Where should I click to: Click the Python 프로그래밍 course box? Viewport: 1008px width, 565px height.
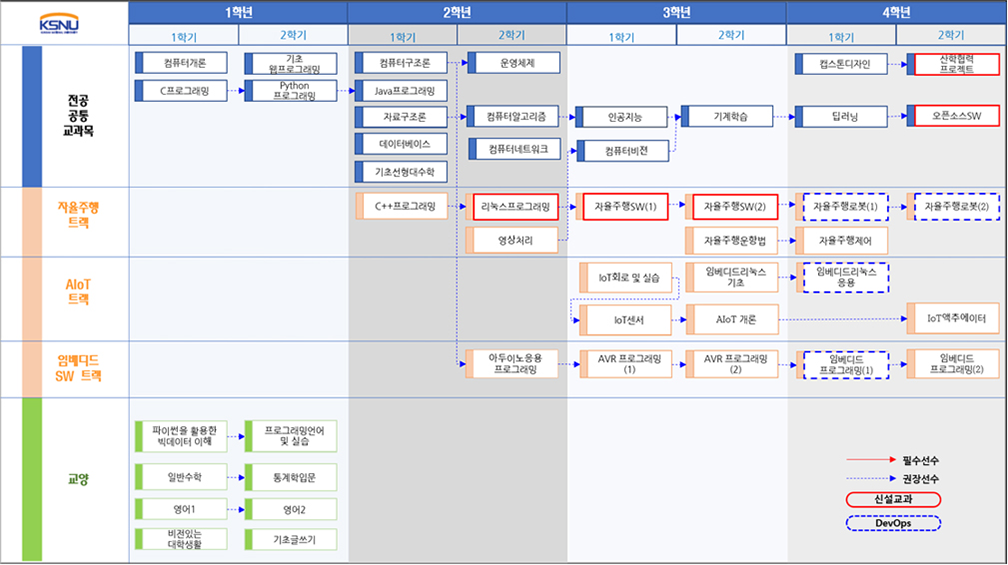point(292,91)
